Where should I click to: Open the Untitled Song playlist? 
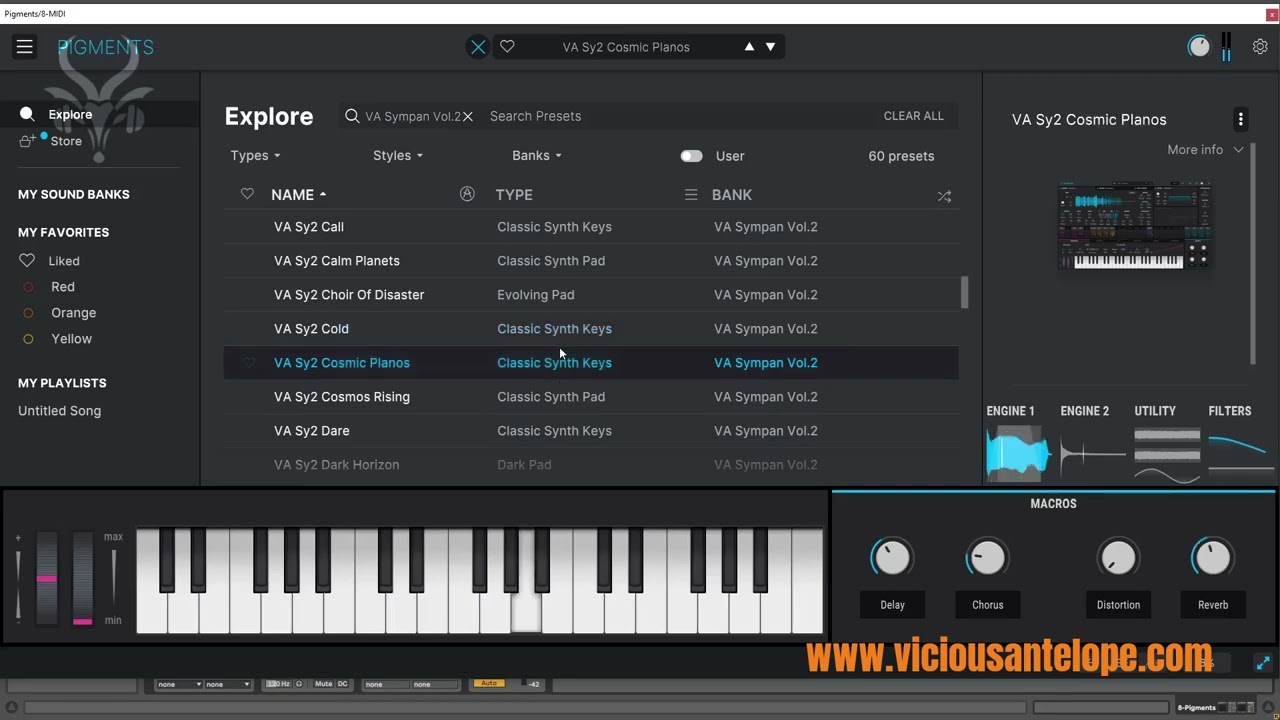click(59, 411)
